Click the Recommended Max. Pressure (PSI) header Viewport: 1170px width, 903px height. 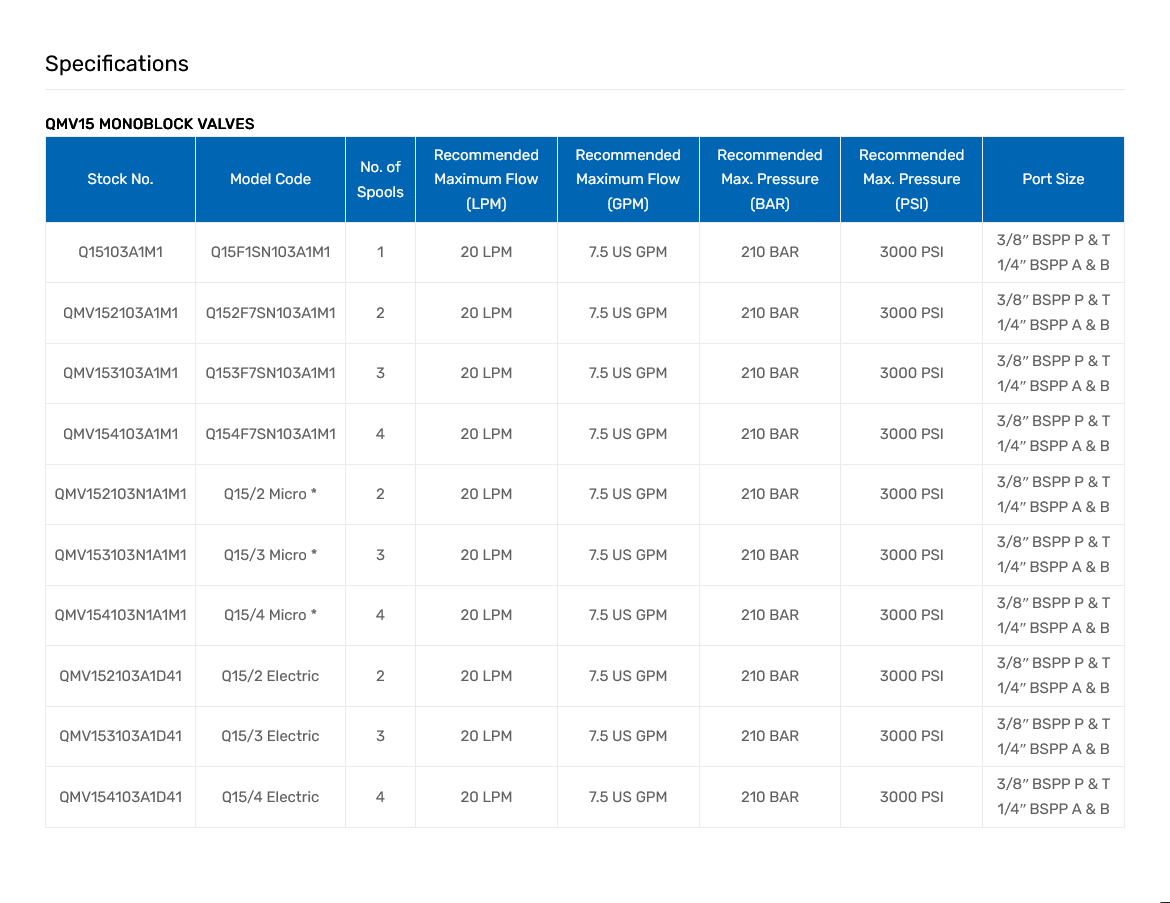click(911, 179)
